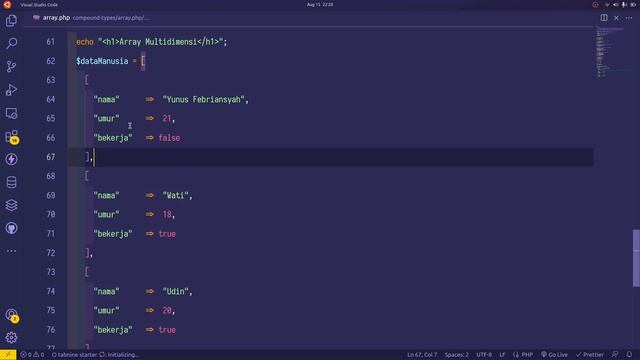640x360 pixels.
Task: Open the Source Control view
Action: 11,67
